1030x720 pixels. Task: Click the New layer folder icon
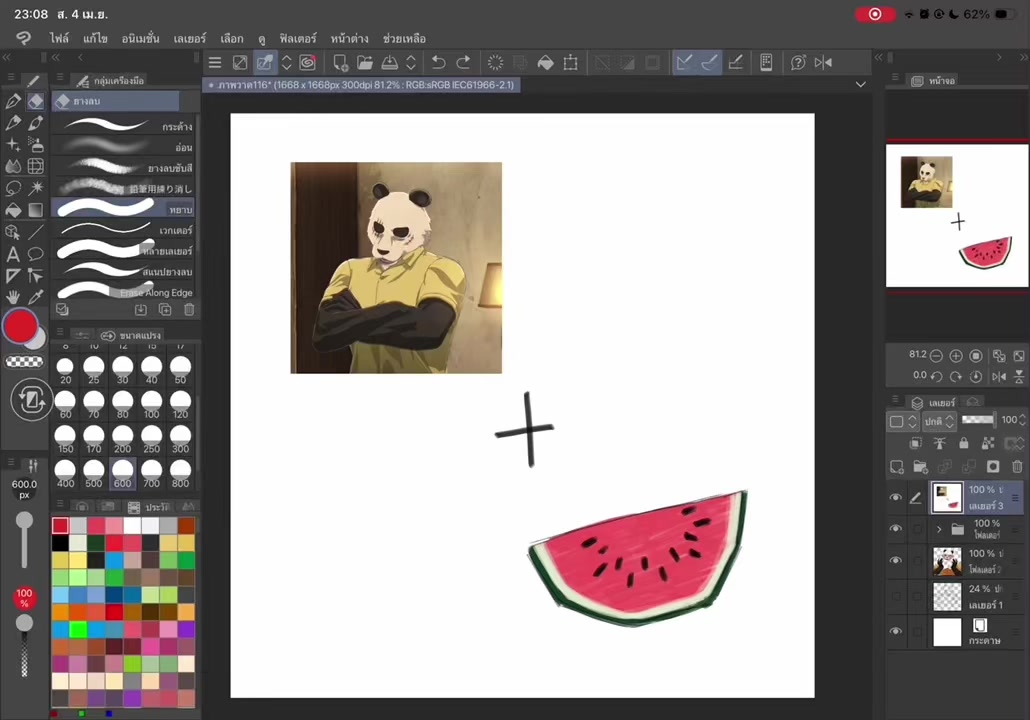(920, 467)
